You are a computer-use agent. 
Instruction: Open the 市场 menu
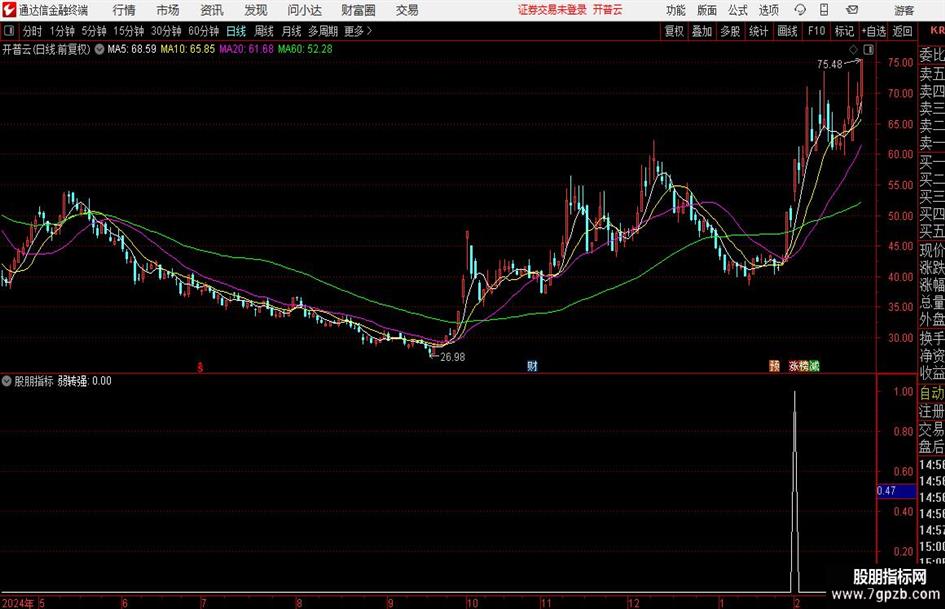click(x=168, y=10)
